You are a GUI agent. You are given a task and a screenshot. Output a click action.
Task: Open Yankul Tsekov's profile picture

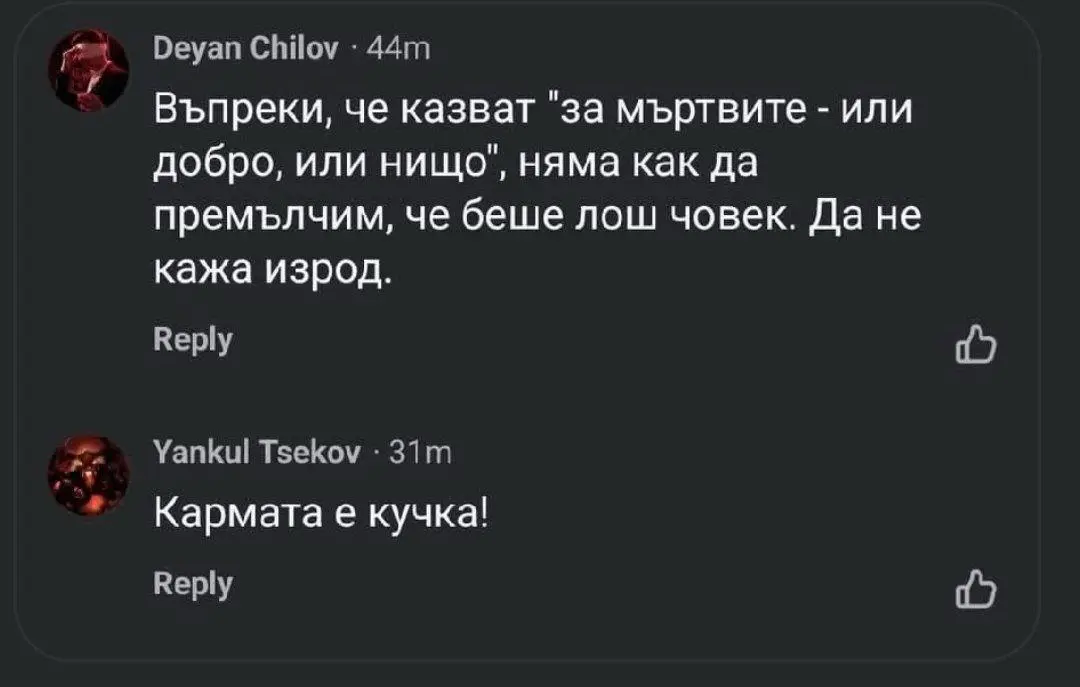pos(93,475)
